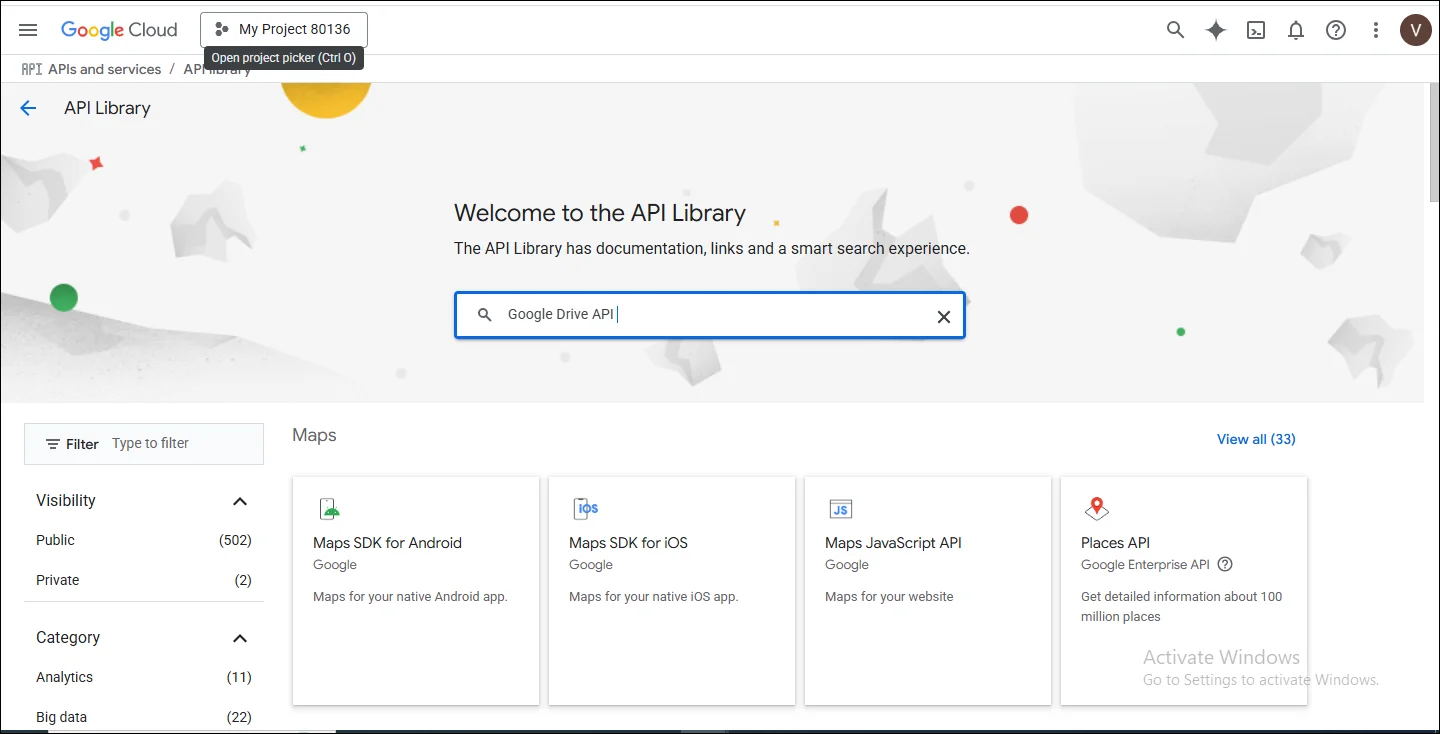Click the Welcome to the API Library heading
1440x734 pixels.
pos(600,213)
